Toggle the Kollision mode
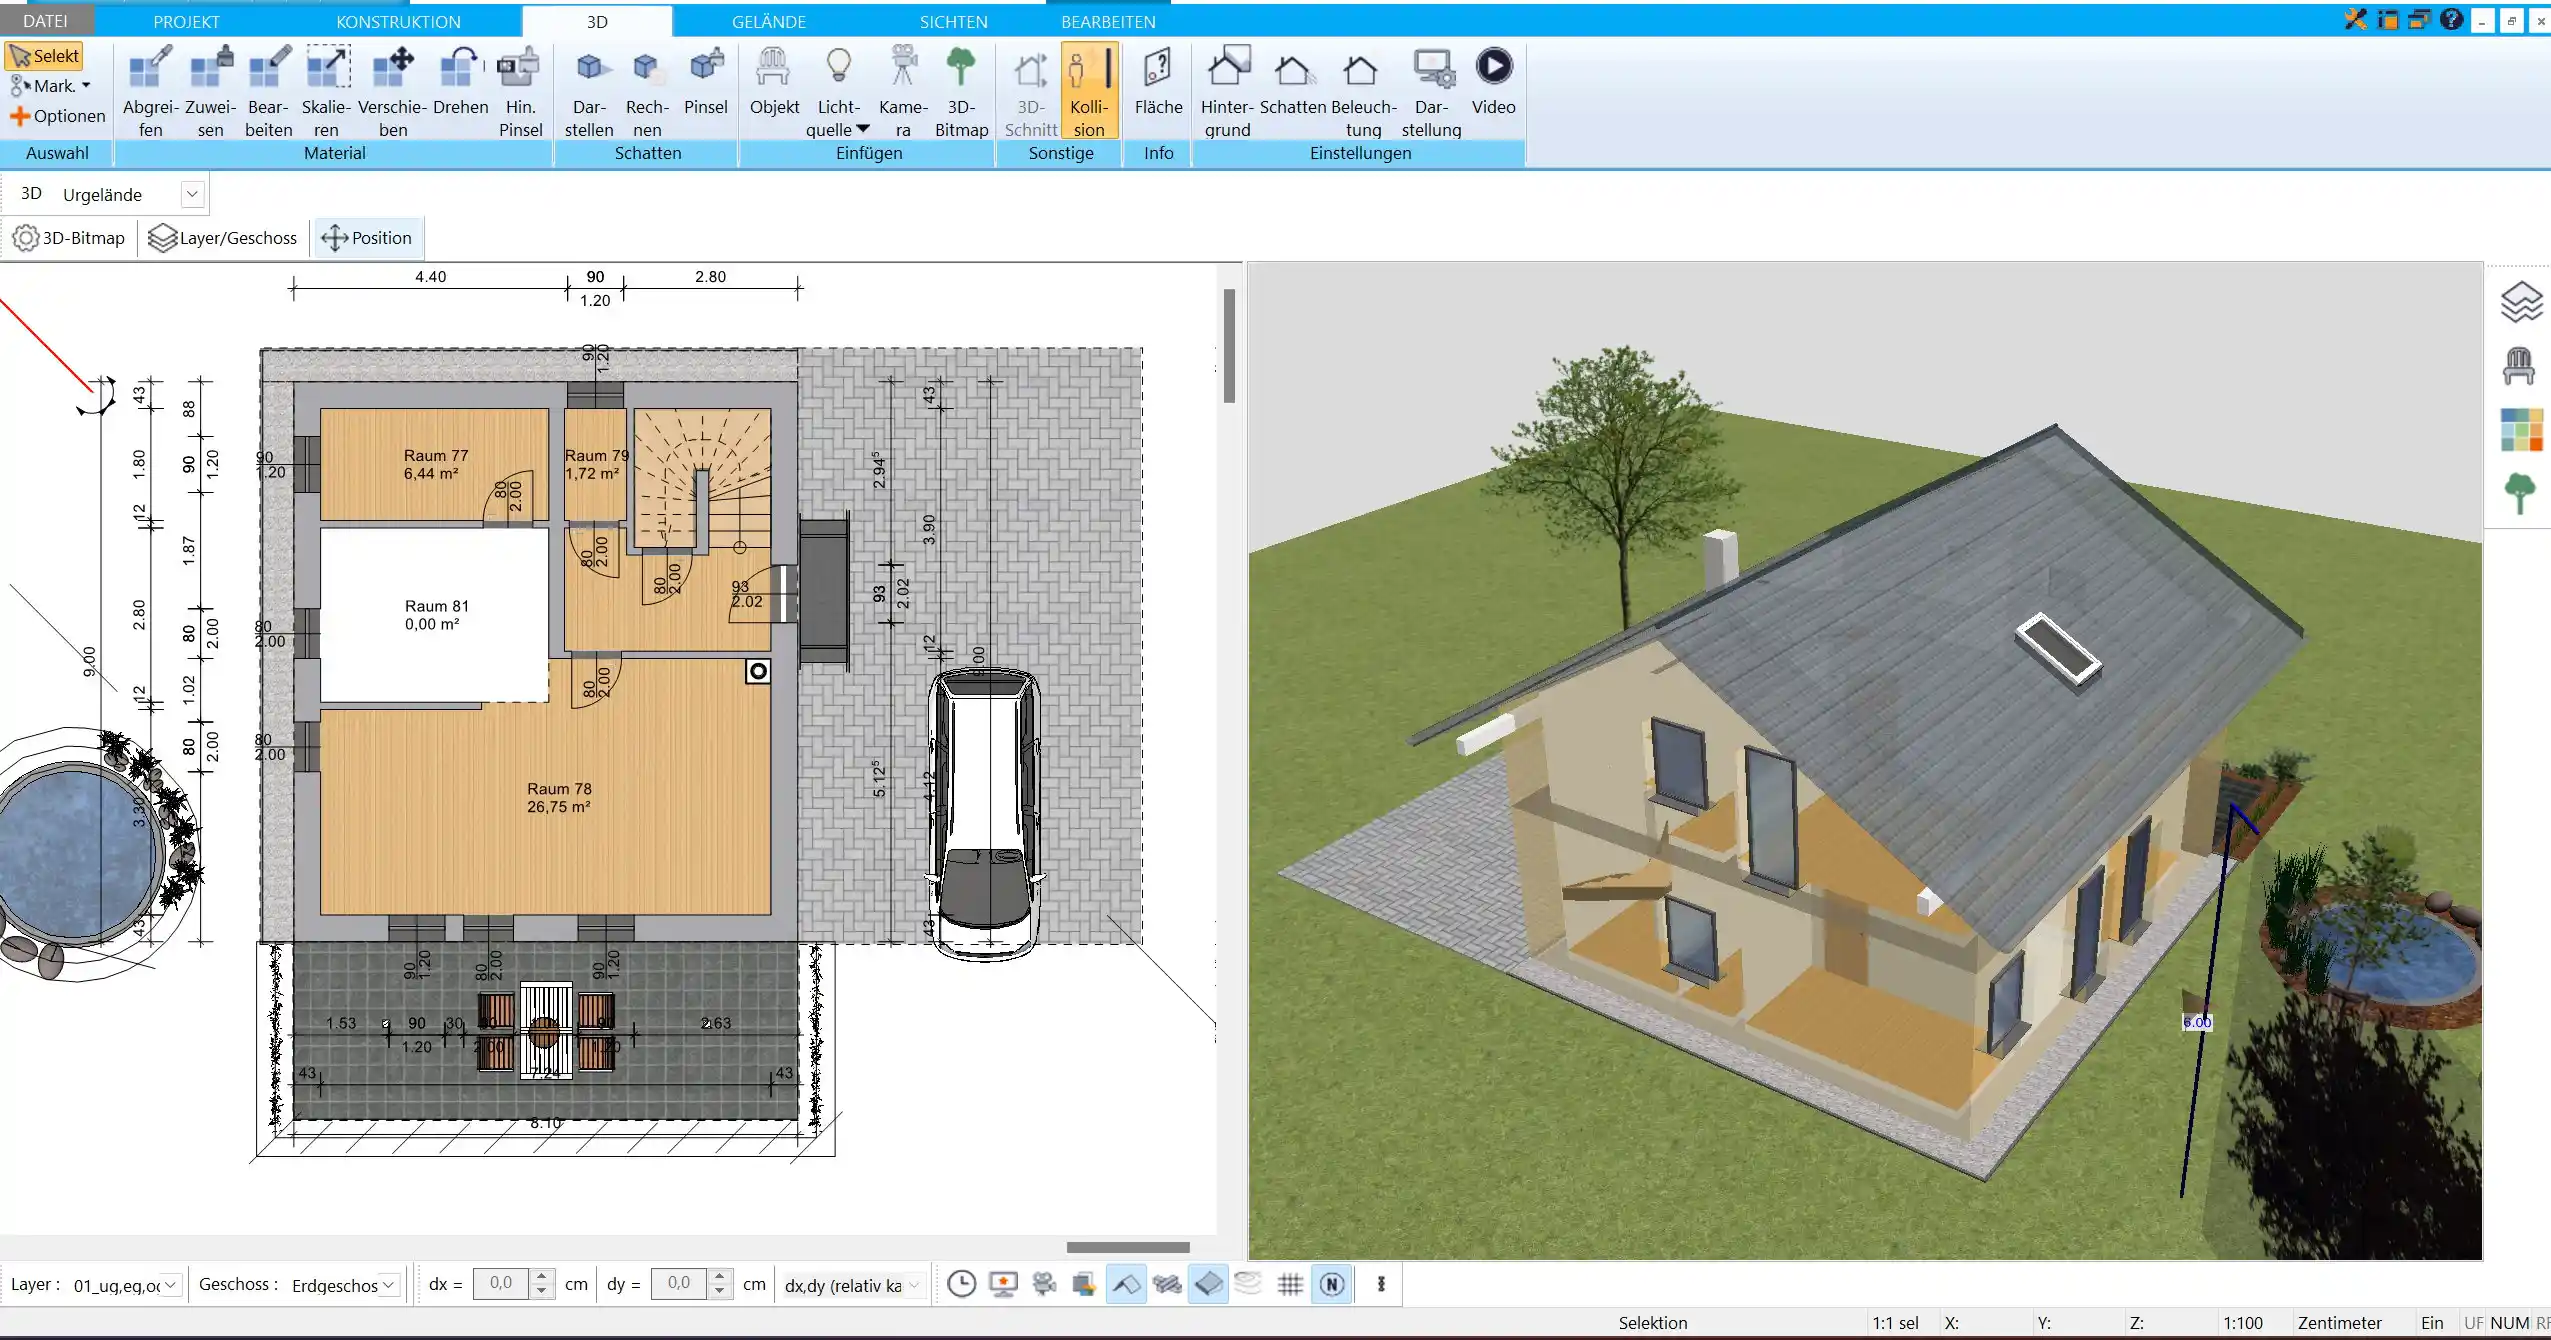2551x1340 pixels. coord(1089,92)
